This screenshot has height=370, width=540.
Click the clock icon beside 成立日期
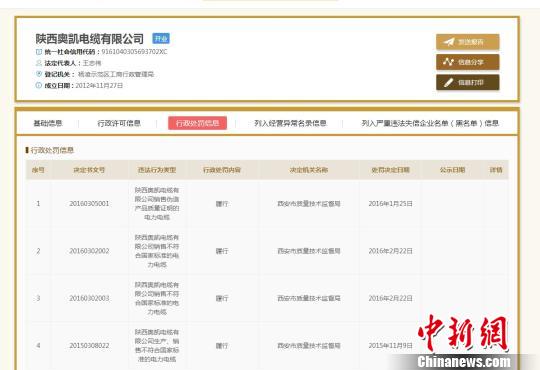pyautogui.click(x=39, y=85)
